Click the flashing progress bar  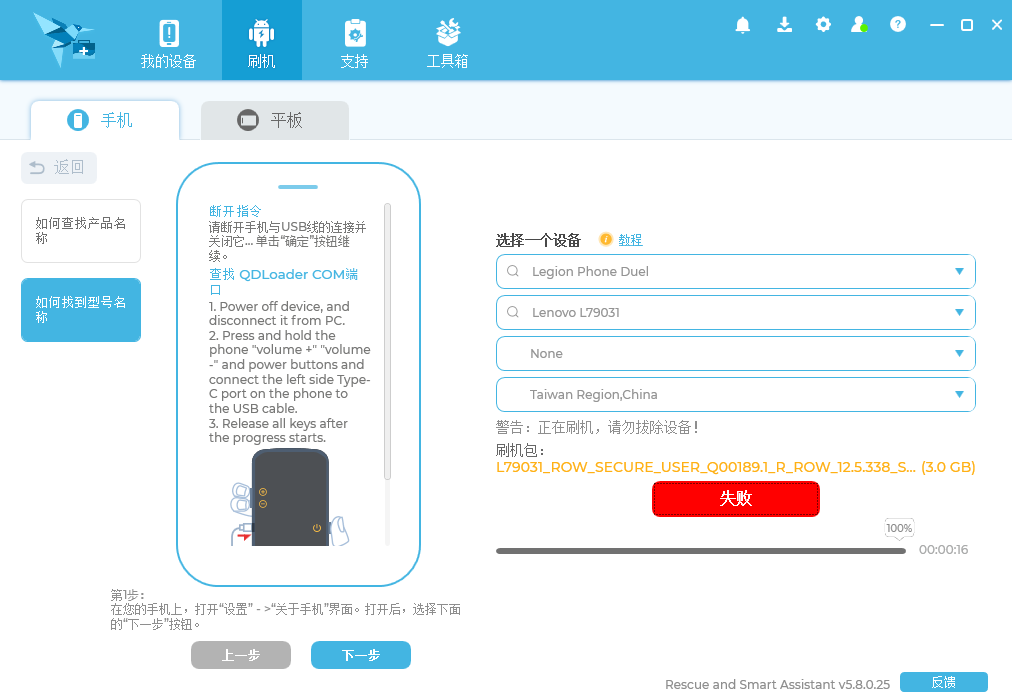[x=701, y=551]
